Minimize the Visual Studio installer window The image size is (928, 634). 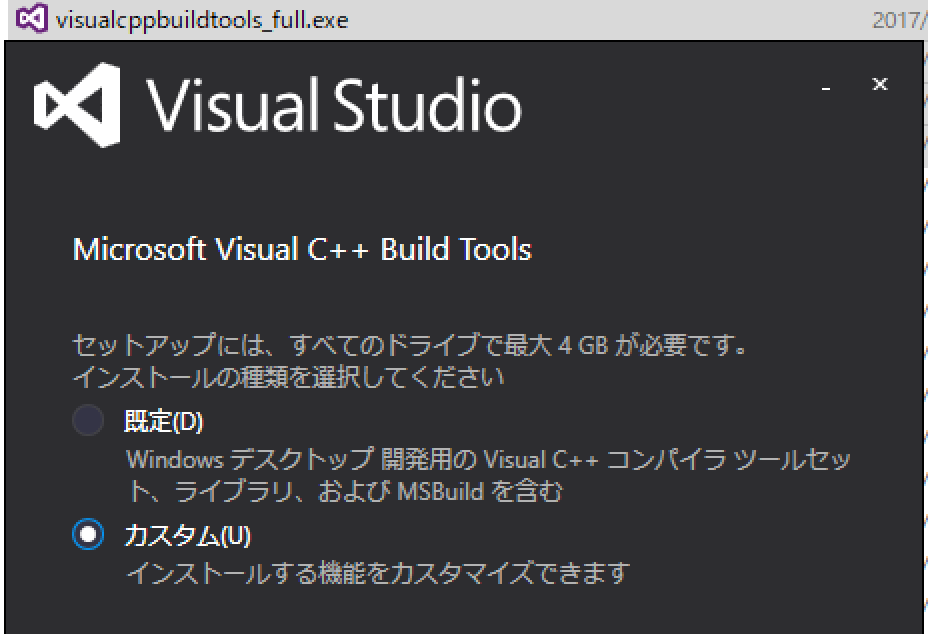click(826, 89)
